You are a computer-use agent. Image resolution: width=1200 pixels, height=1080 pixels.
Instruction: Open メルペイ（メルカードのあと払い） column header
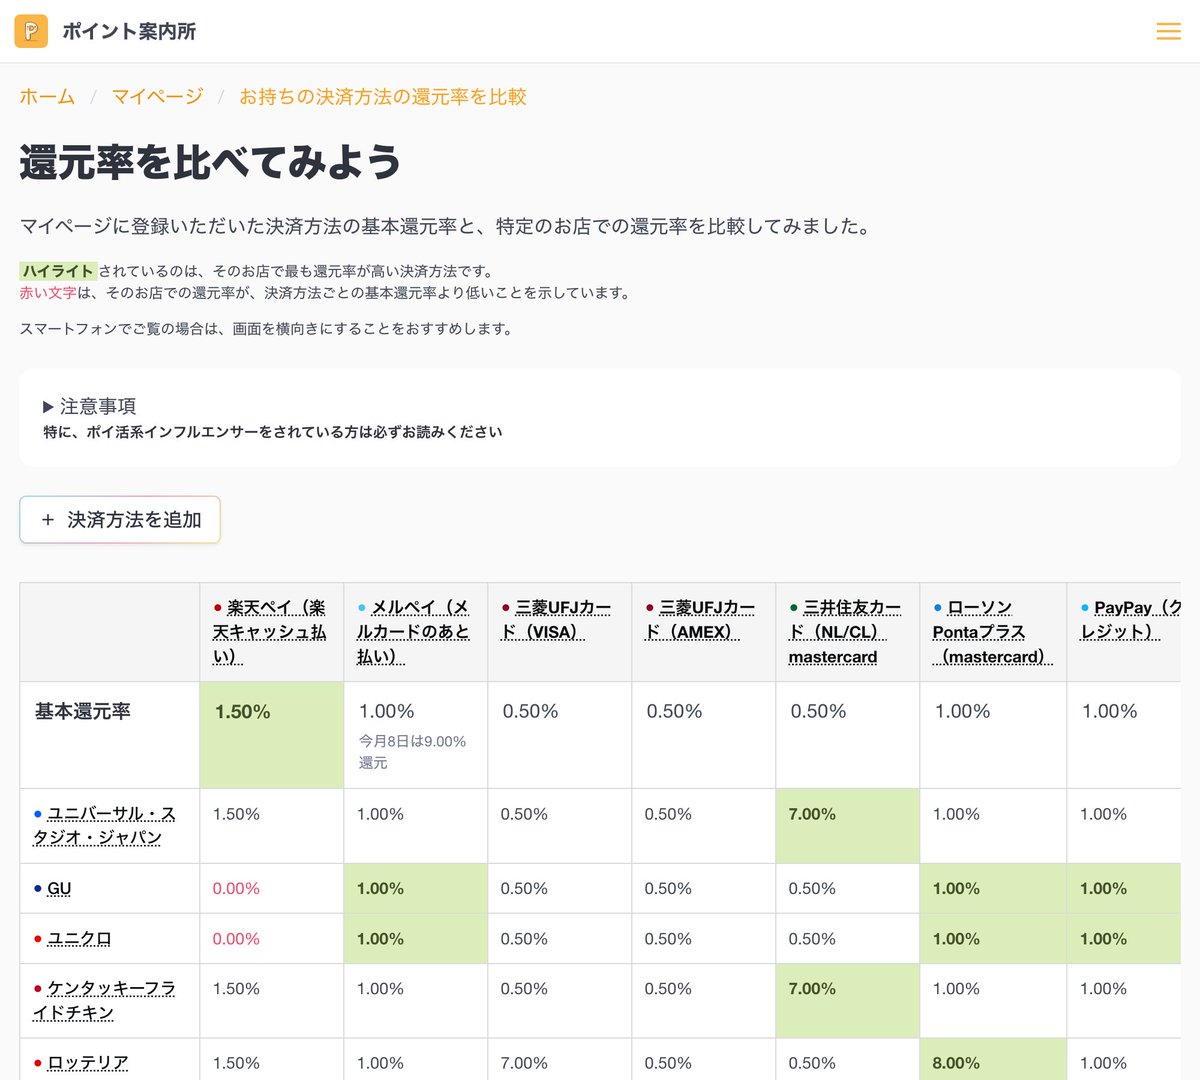[x=413, y=632]
